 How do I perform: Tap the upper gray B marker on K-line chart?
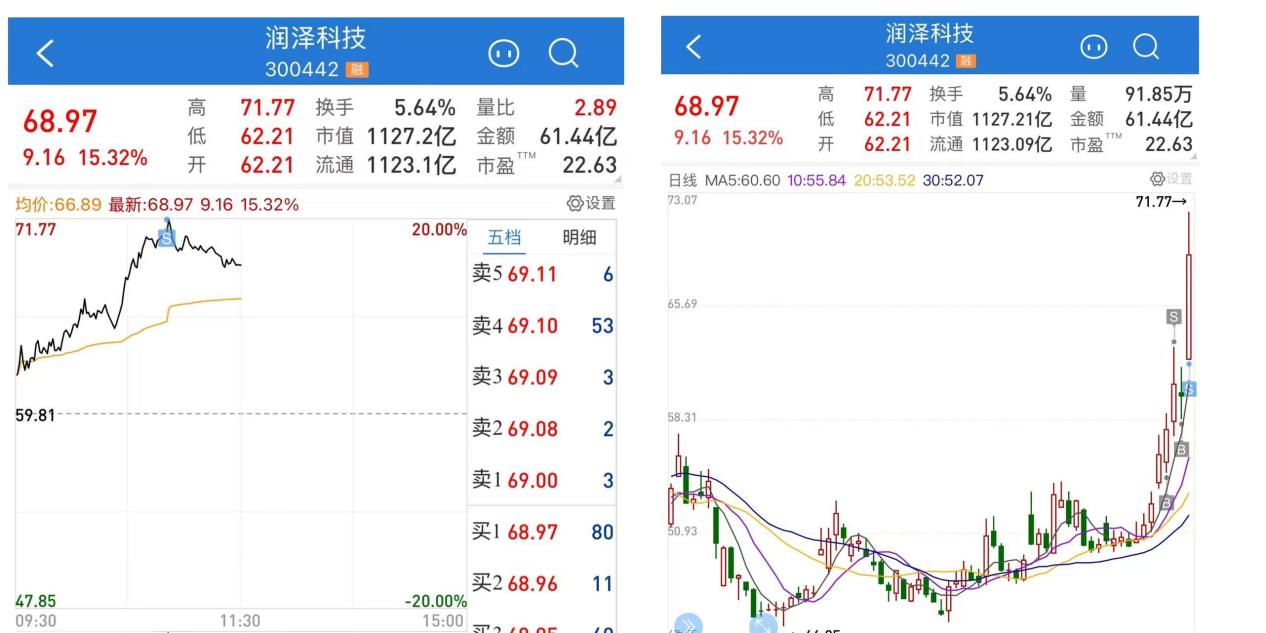tap(1181, 449)
